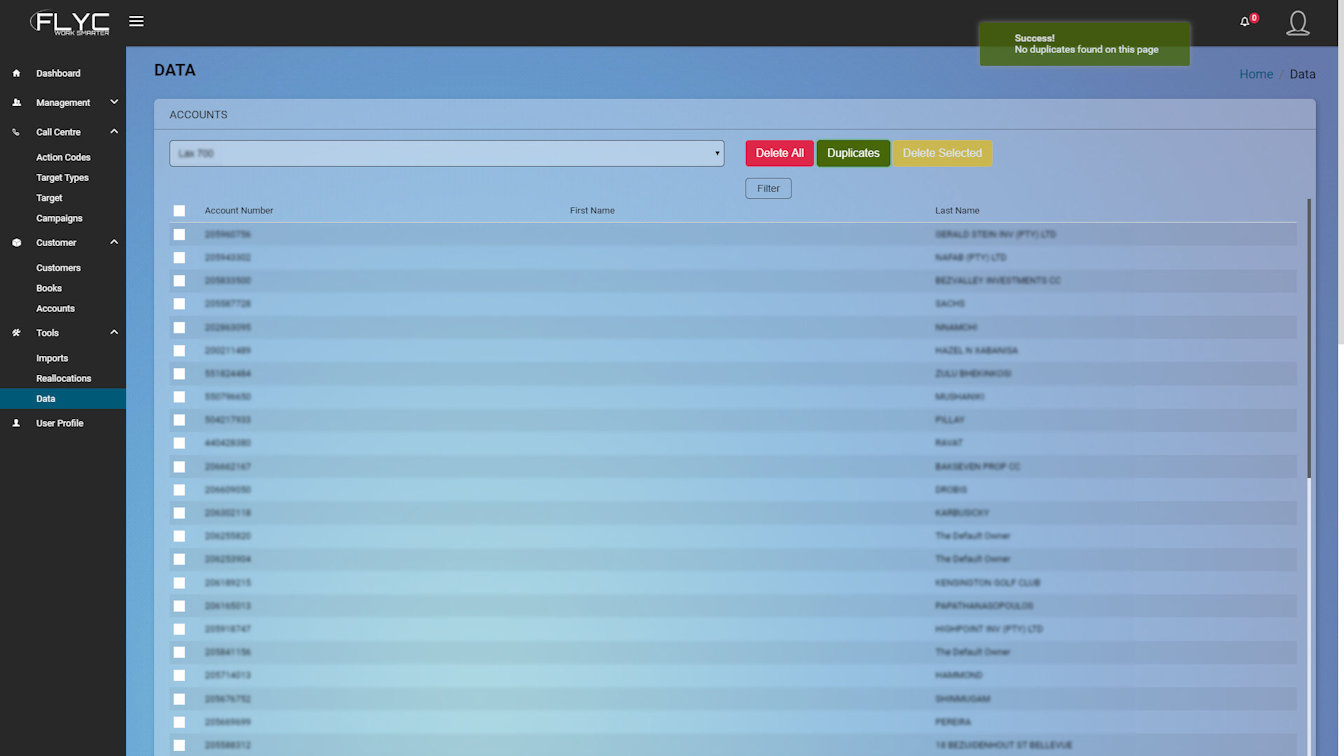Click BAKSEVEN PROP CC last name cell

tap(977, 467)
